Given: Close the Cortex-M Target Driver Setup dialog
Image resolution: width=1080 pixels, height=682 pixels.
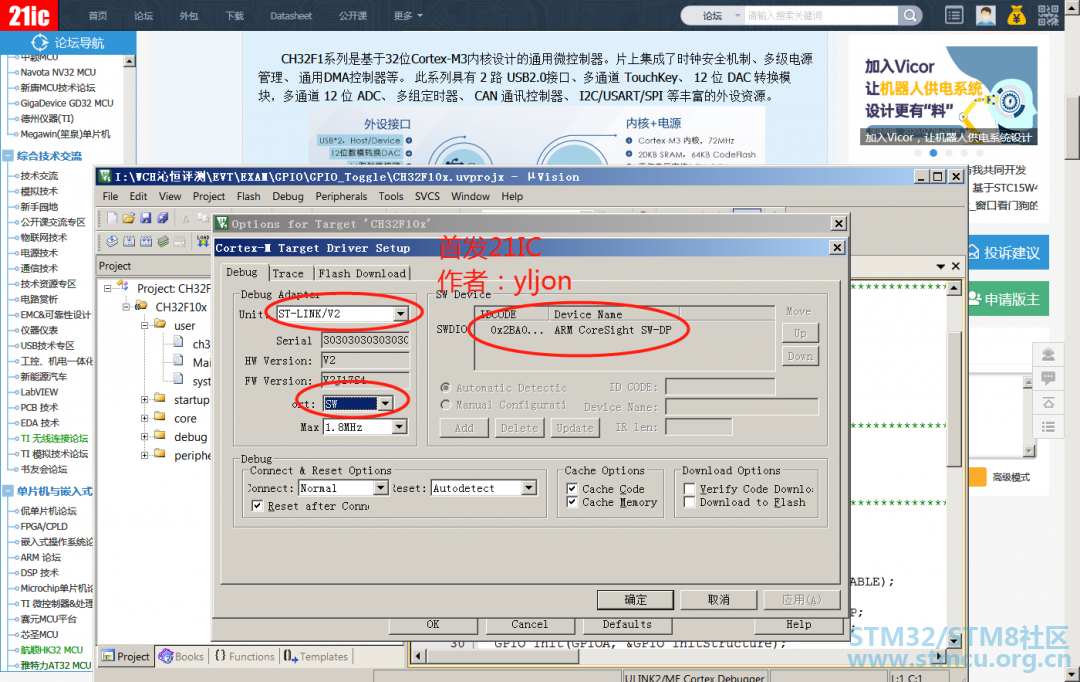Looking at the screenshot, I should [x=837, y=247].
